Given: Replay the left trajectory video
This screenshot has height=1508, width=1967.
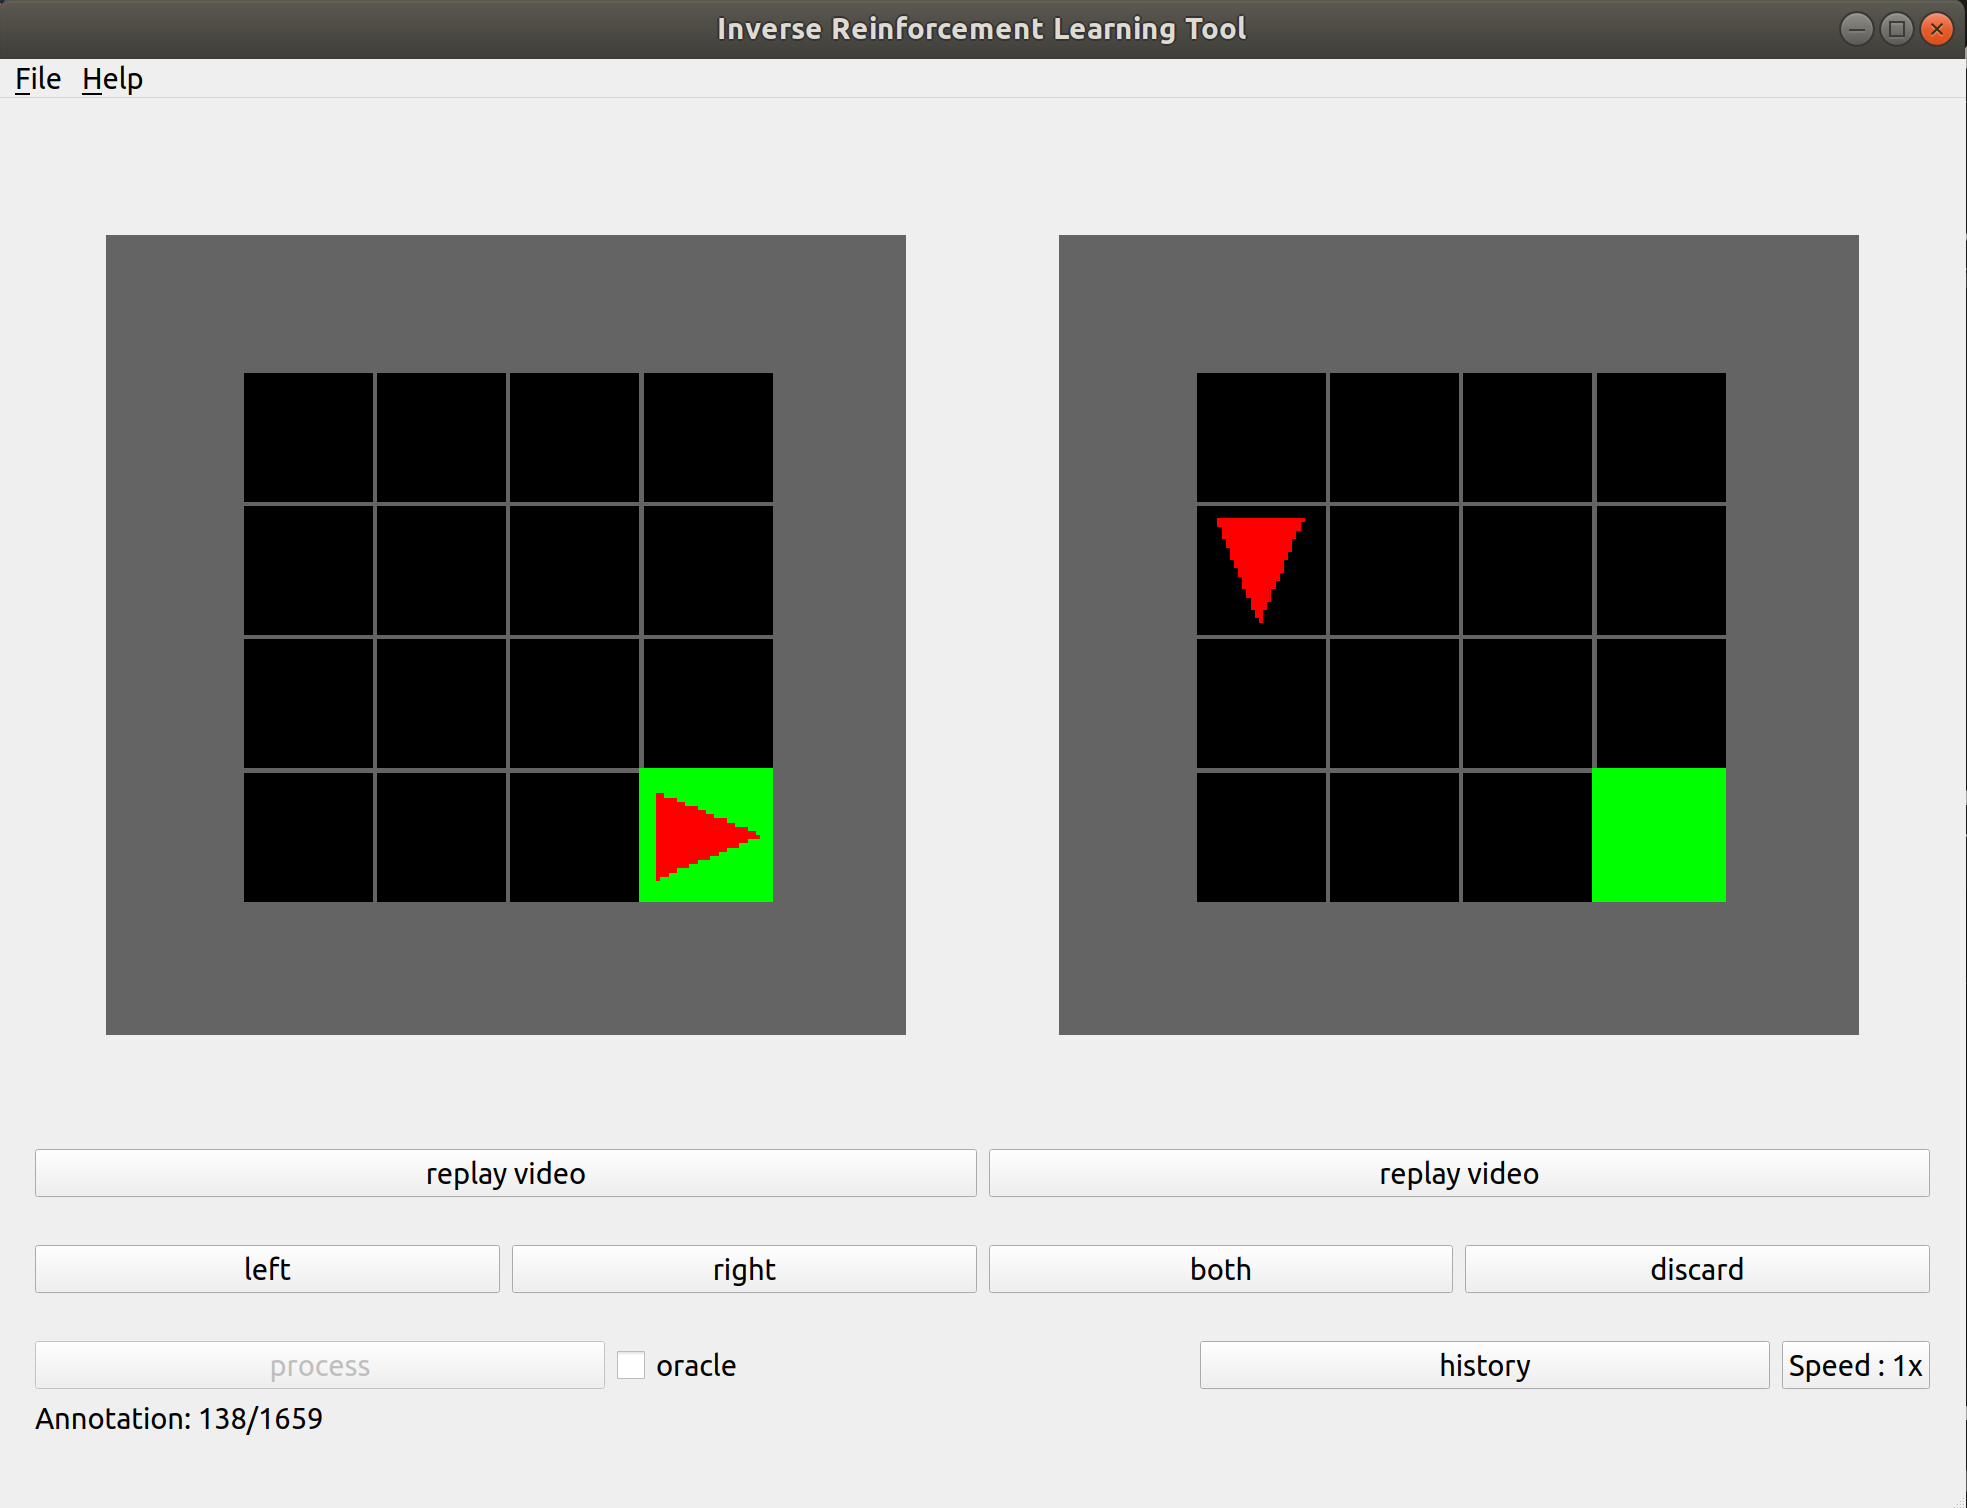Looking at the screenshot, I should tap(505, 1173).
